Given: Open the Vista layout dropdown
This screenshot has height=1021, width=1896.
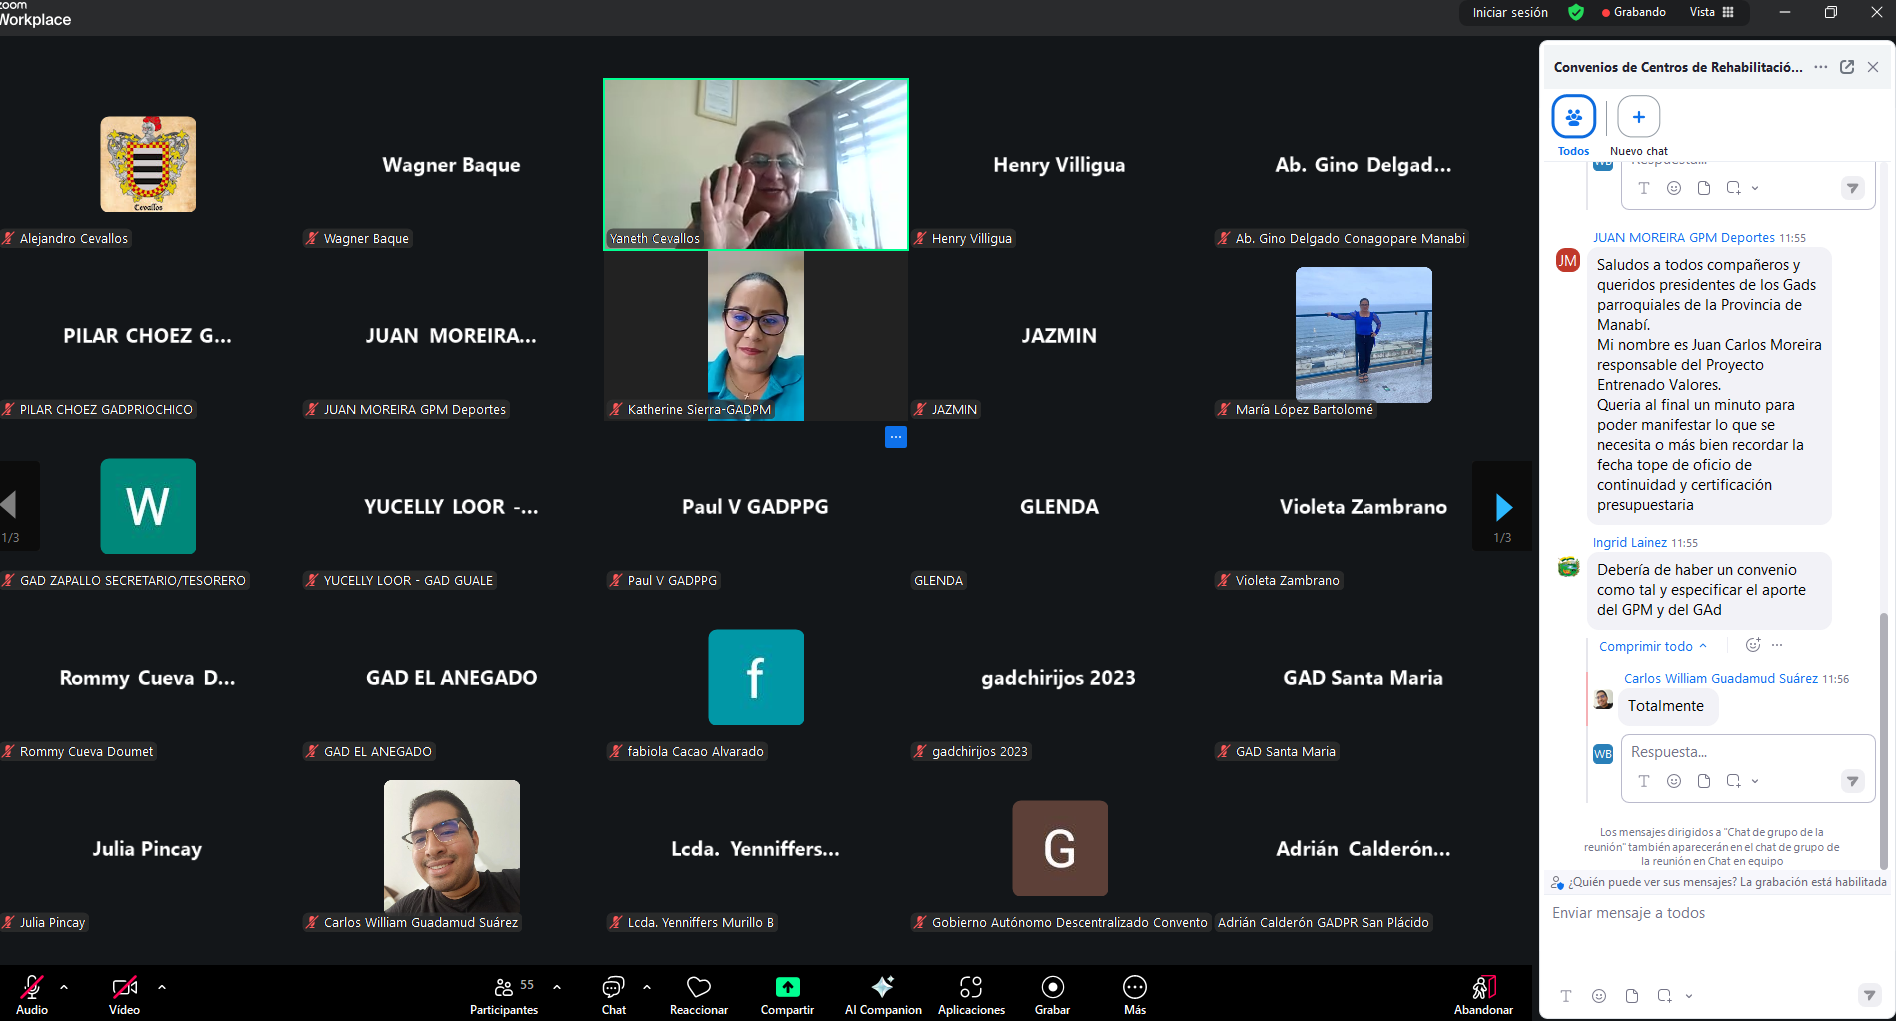Looking at the screenshot, I should click(x=1711, y=12).
